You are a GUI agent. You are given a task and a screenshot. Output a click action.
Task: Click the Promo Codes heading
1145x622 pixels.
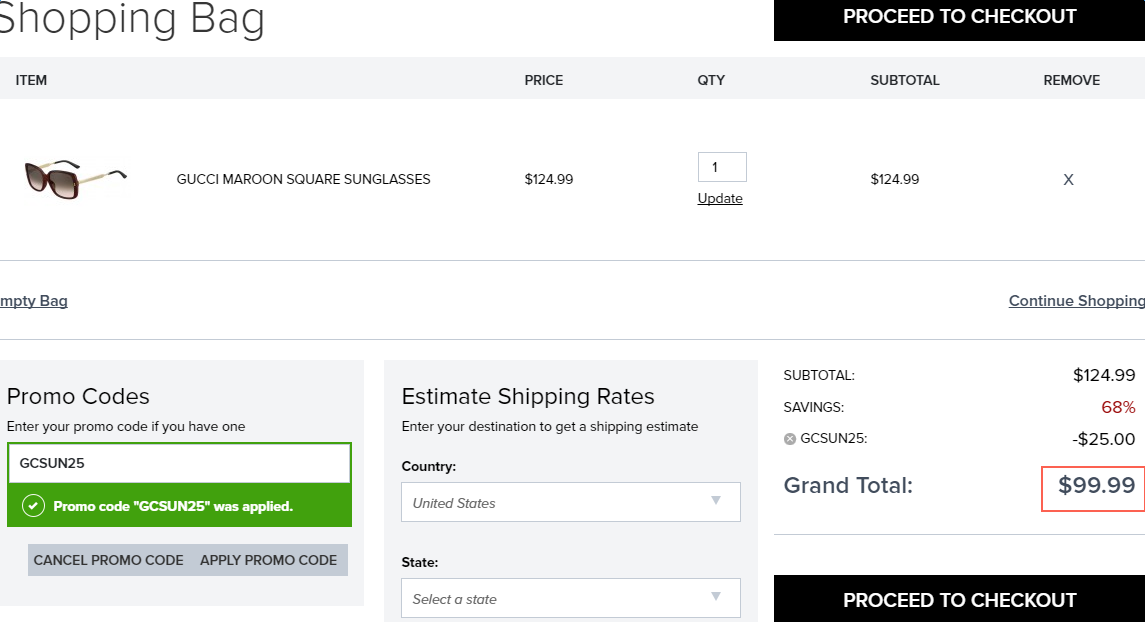tap(78, 396)
